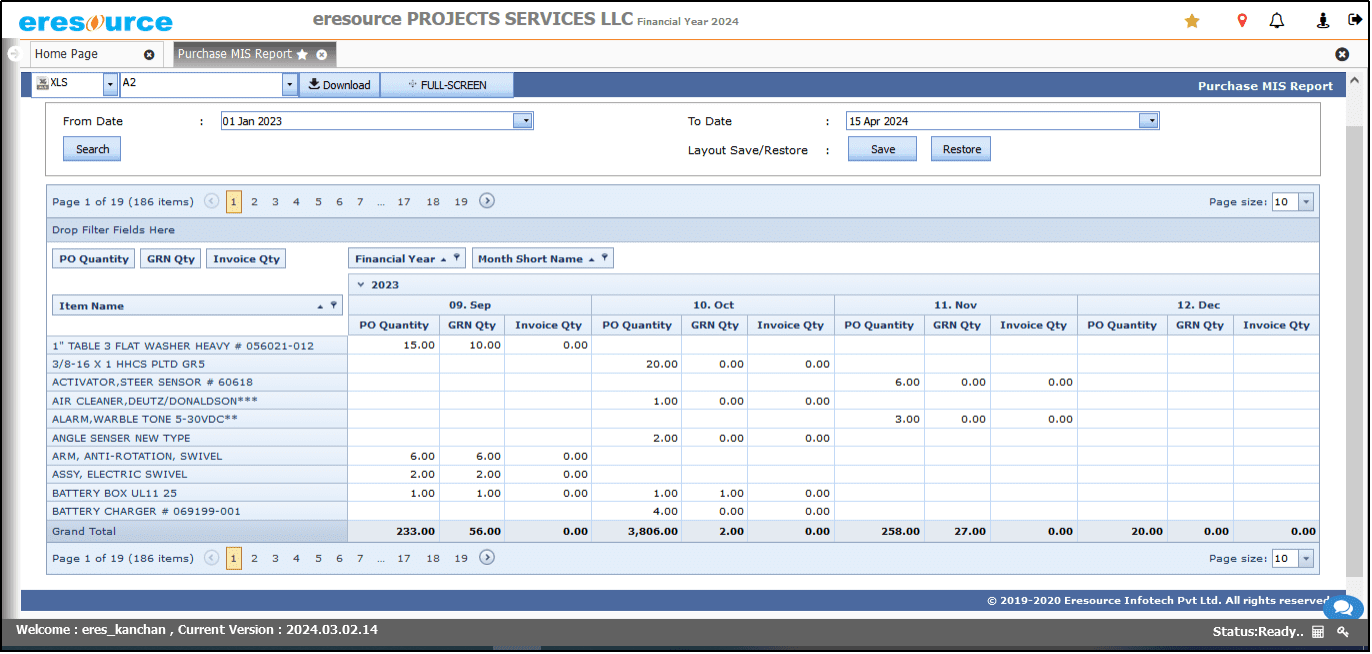Switch to the Home Page tab
The width and height of the screenshot is (1372, 654).
[67, 54]
